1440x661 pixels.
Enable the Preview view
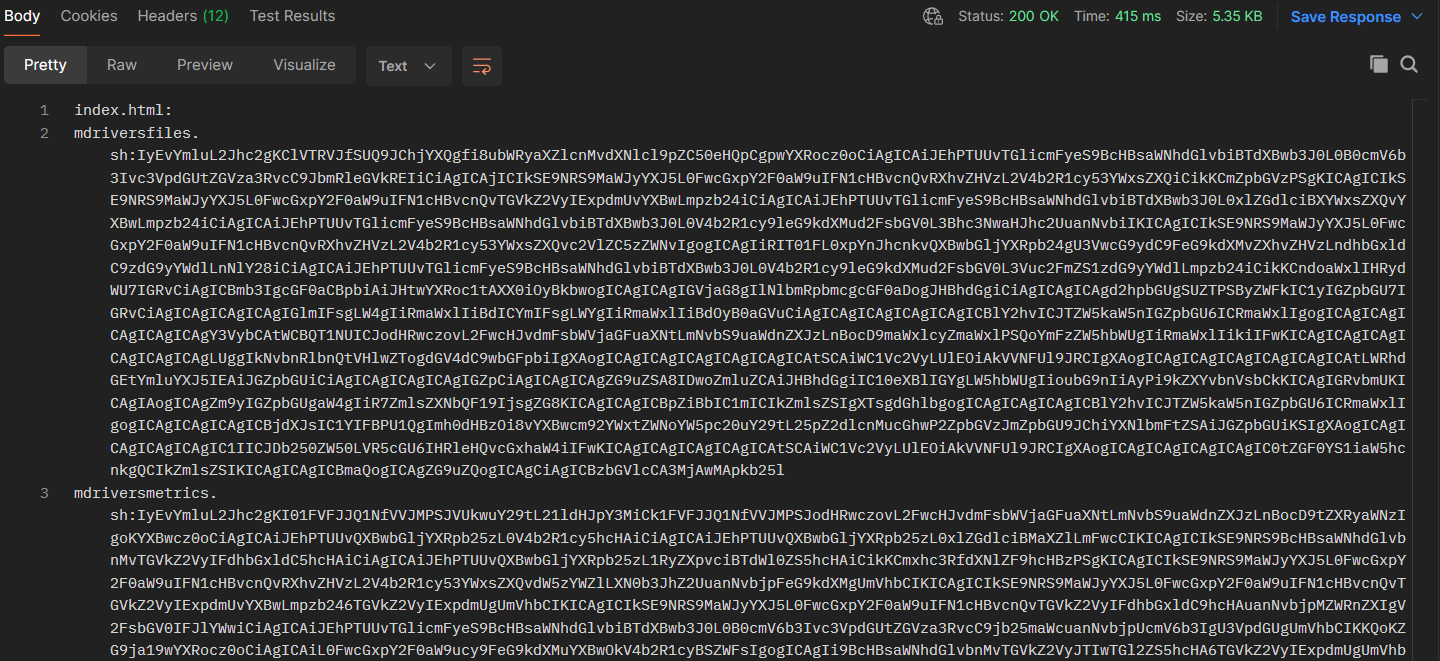coord(204,64)
